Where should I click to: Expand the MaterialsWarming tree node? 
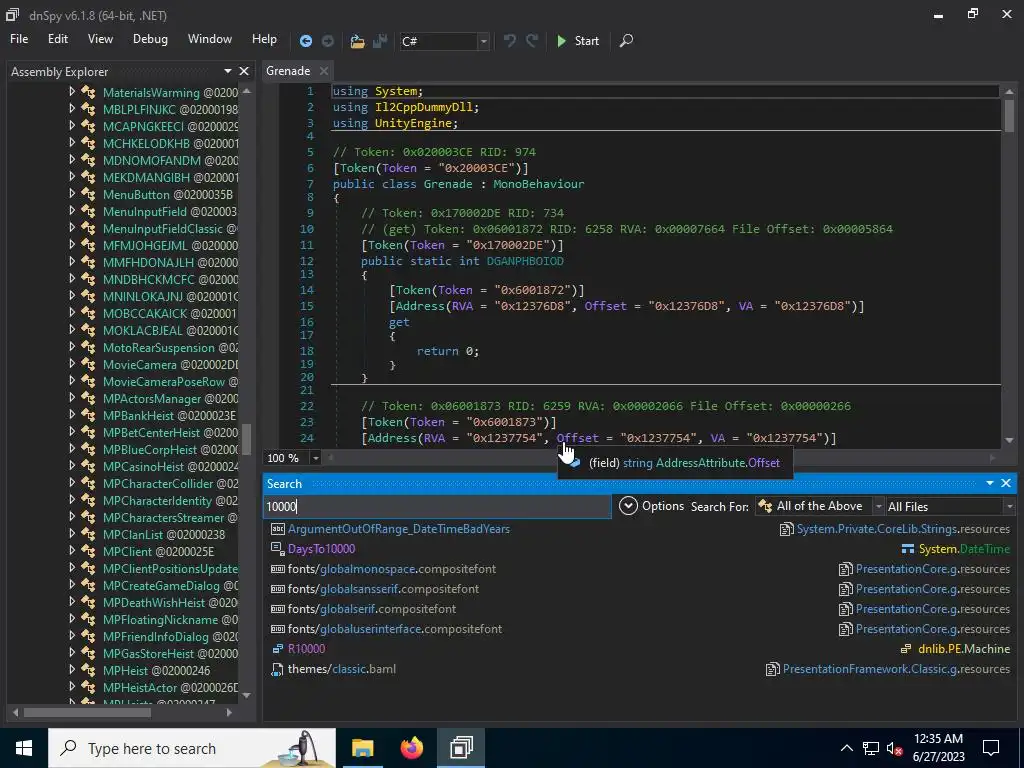click(72, 92)
